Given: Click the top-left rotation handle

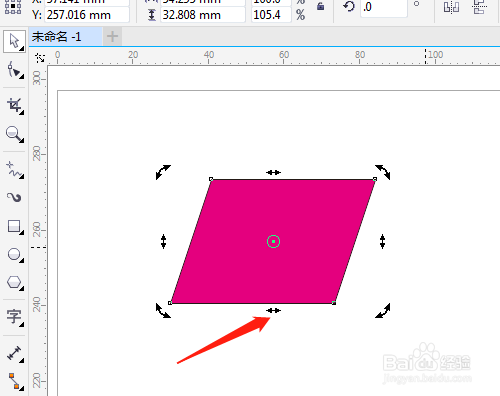Looking at the screenshot, I should [163, 172].
